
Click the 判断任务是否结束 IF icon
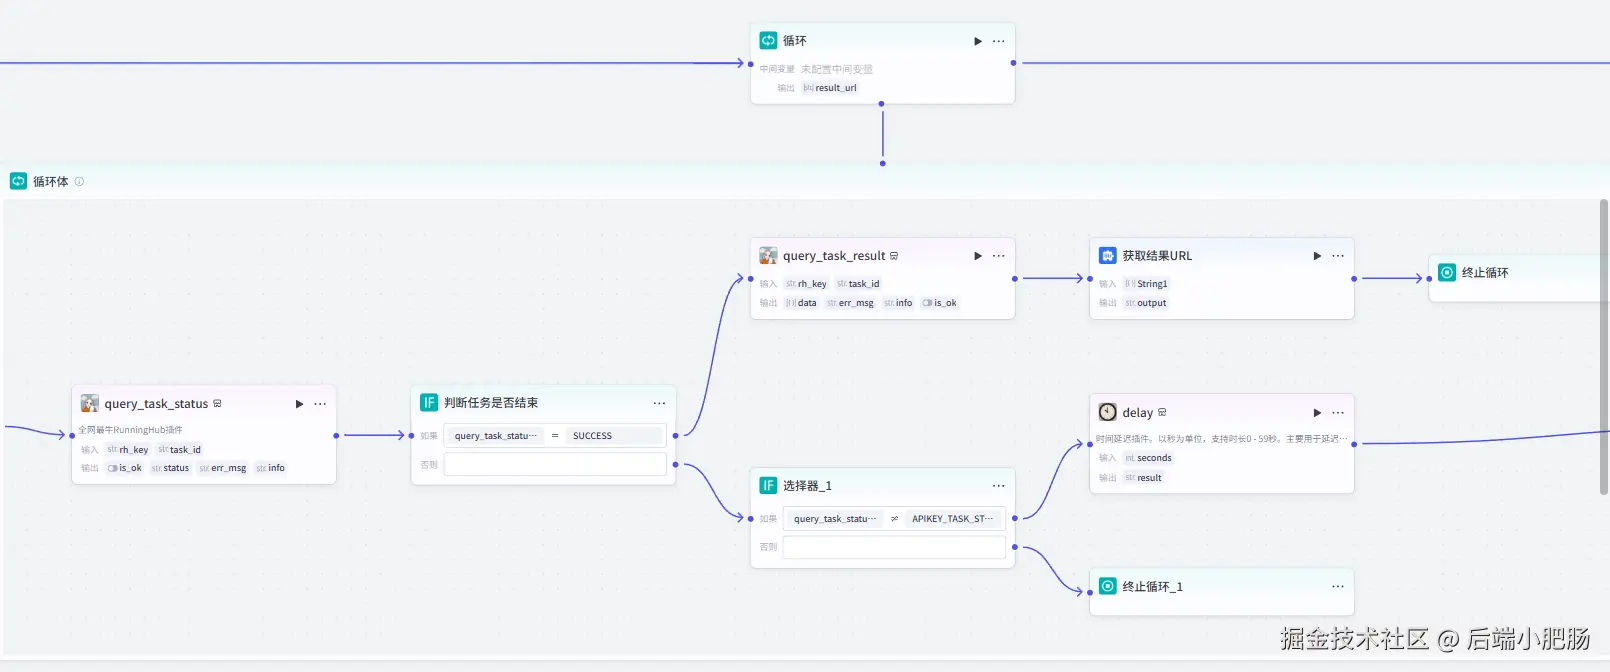click(429, 402)
